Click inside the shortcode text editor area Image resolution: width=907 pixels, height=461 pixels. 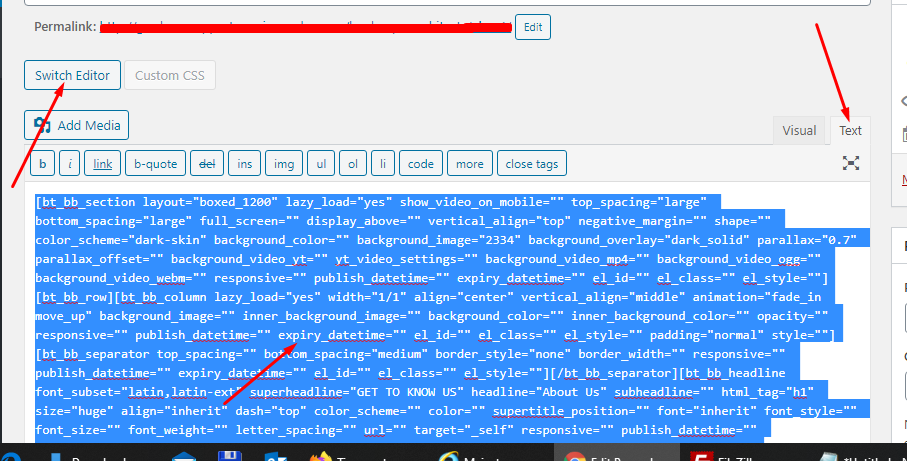(x=450, y=320)
